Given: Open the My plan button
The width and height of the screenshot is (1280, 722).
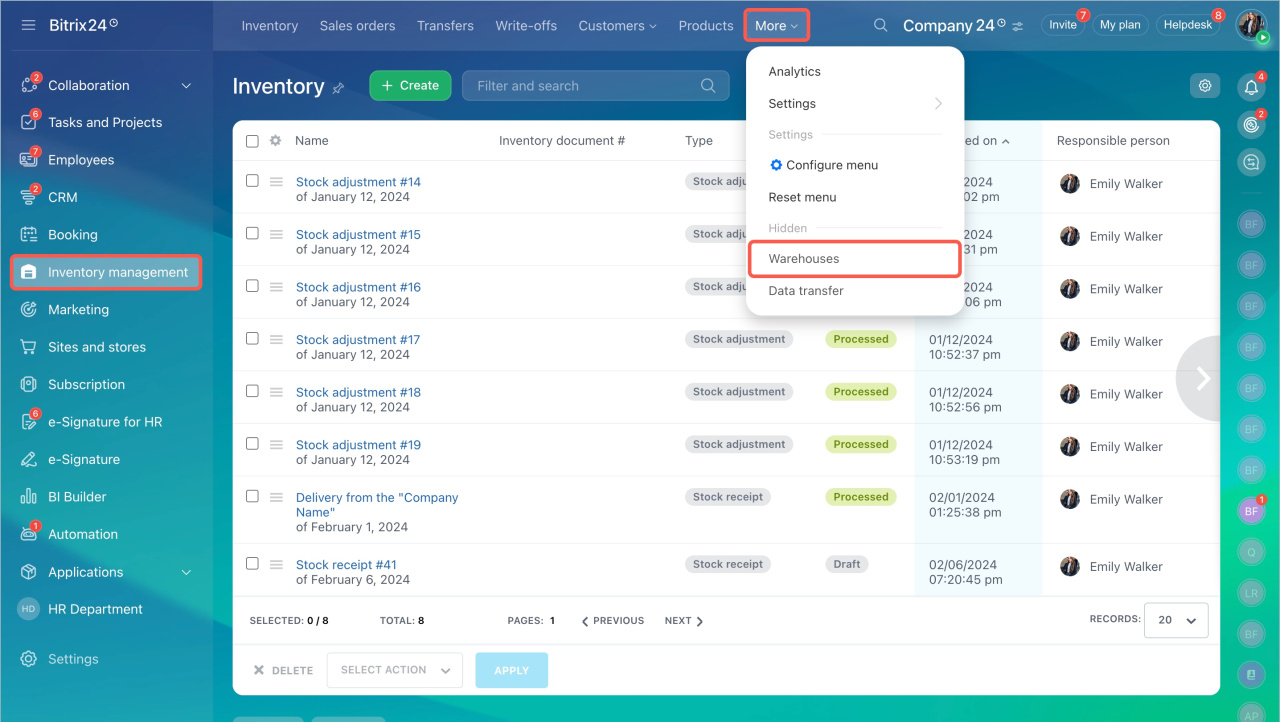Looking at the screenshot, I should (x=1120, y=25).
